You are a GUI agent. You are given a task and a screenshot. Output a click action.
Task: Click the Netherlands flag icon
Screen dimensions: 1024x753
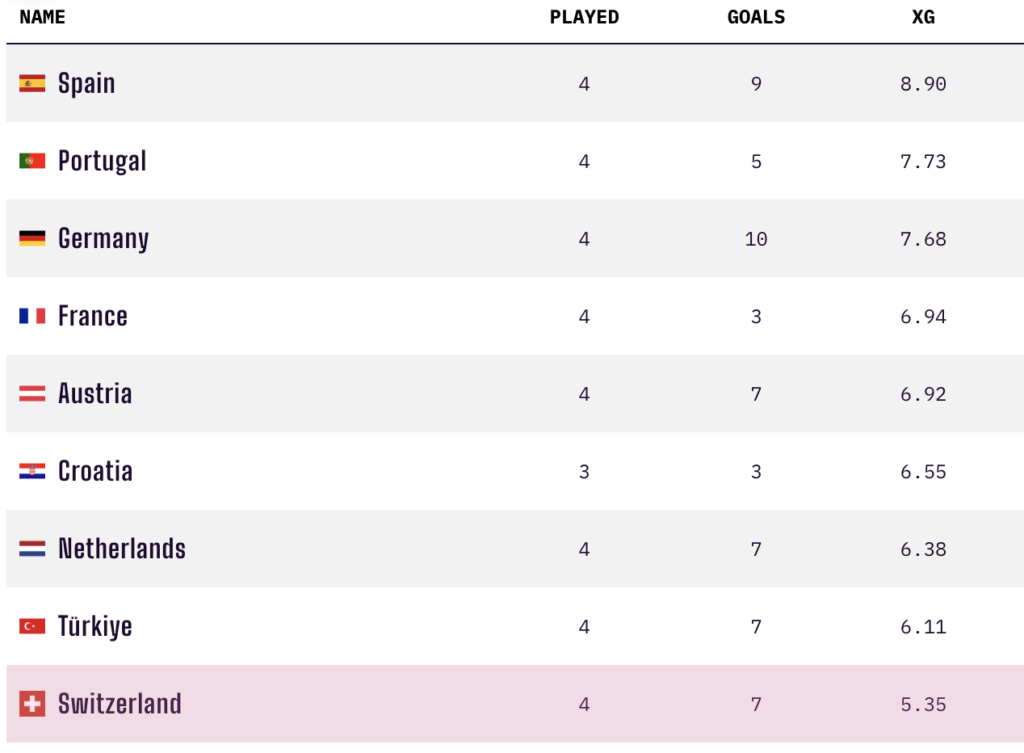click(32, 549)
